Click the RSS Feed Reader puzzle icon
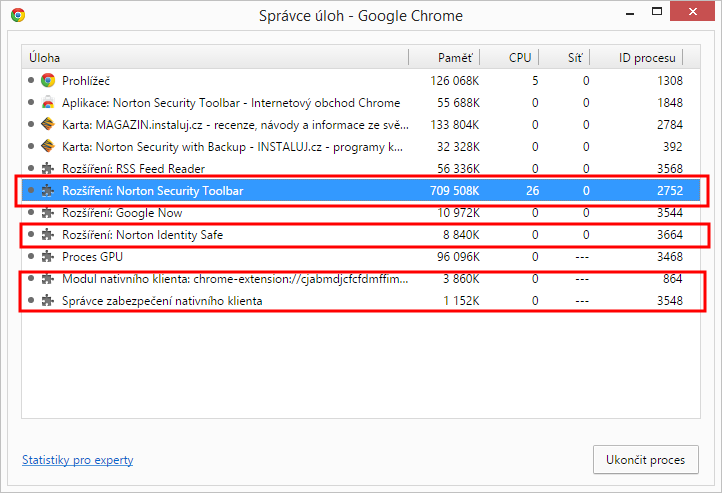The width and height of the screenshot is (722, 493). 47,168
